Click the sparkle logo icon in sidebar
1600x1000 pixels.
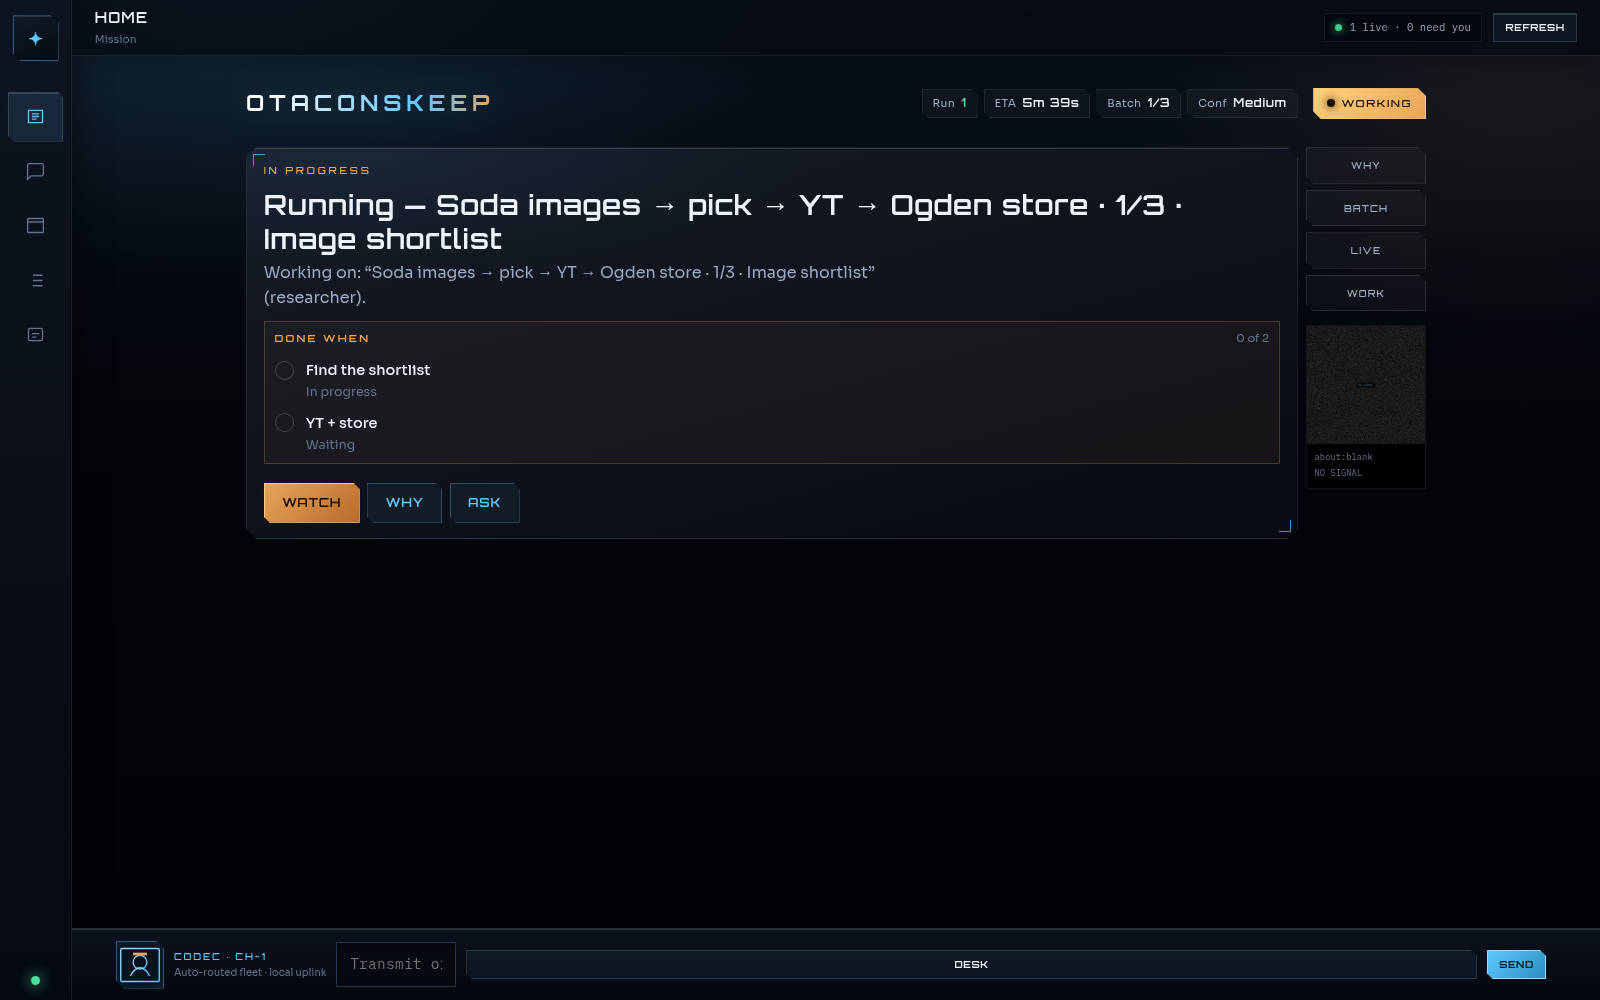point(35,38)
